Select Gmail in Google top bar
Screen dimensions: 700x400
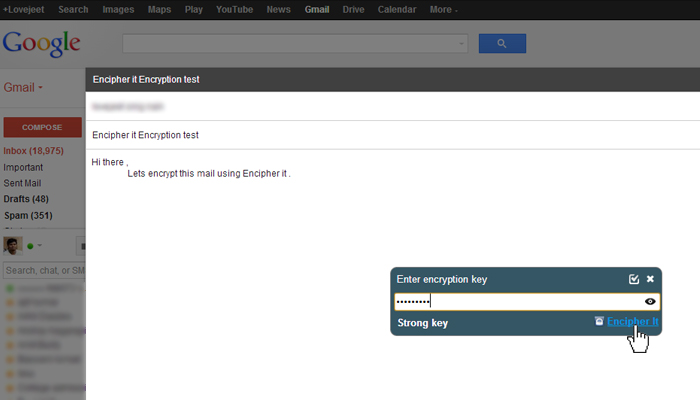(317, 9)
